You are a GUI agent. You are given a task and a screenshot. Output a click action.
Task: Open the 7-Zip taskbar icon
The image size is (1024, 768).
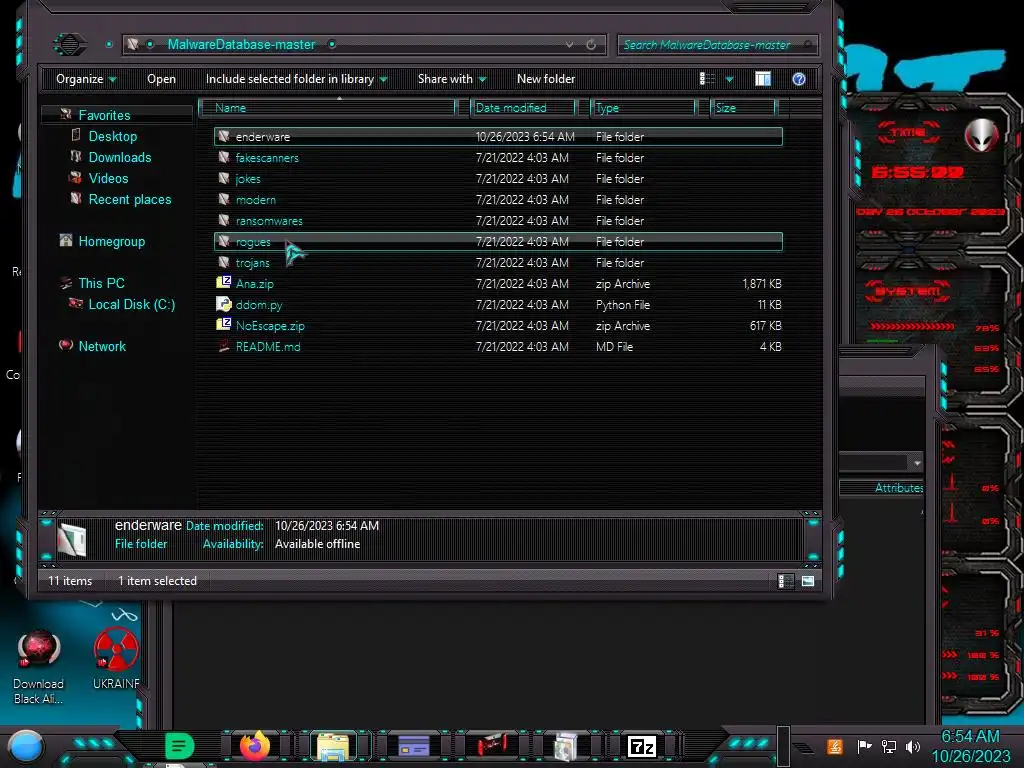pyautogui.click(x=641, y=746)
